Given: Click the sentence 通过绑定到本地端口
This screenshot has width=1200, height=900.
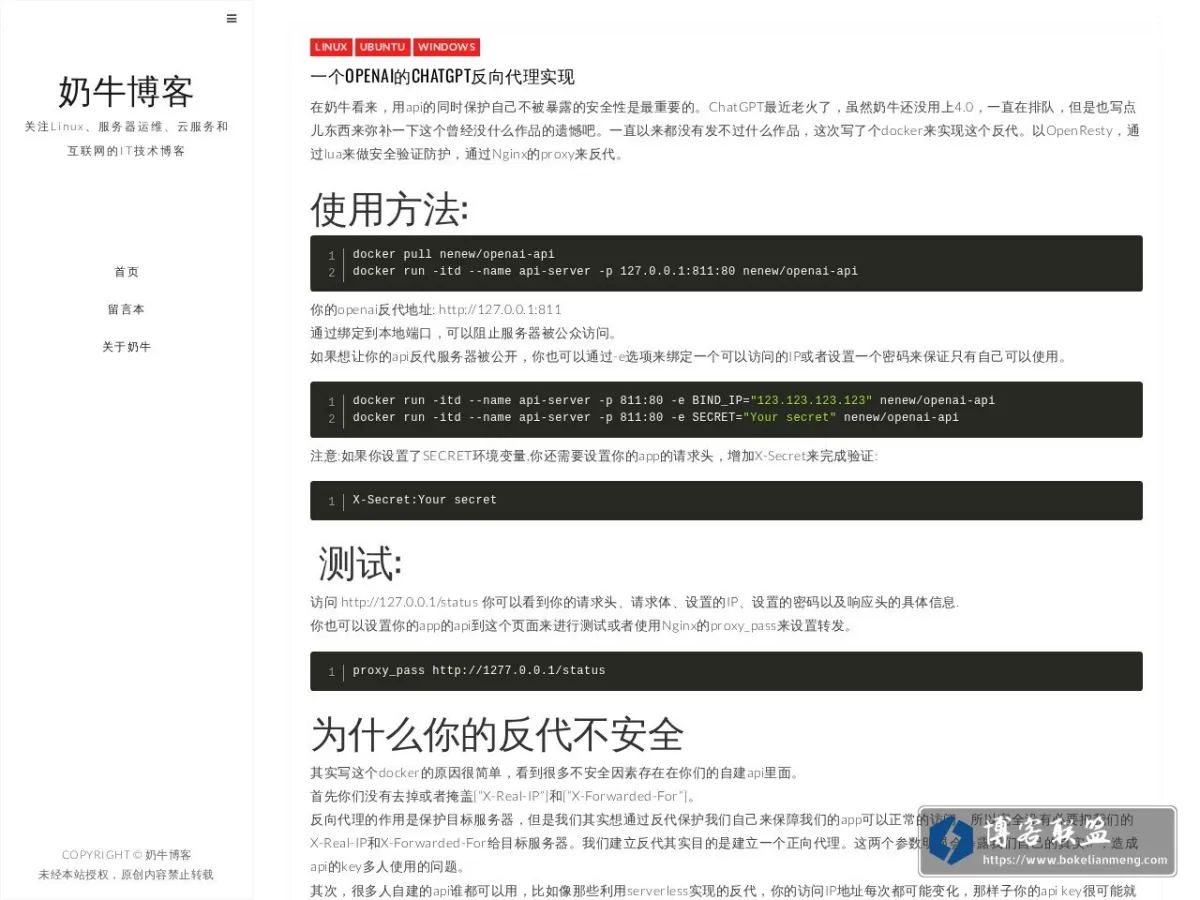Looking at the screenshot, I should click(x=464, y=333).
